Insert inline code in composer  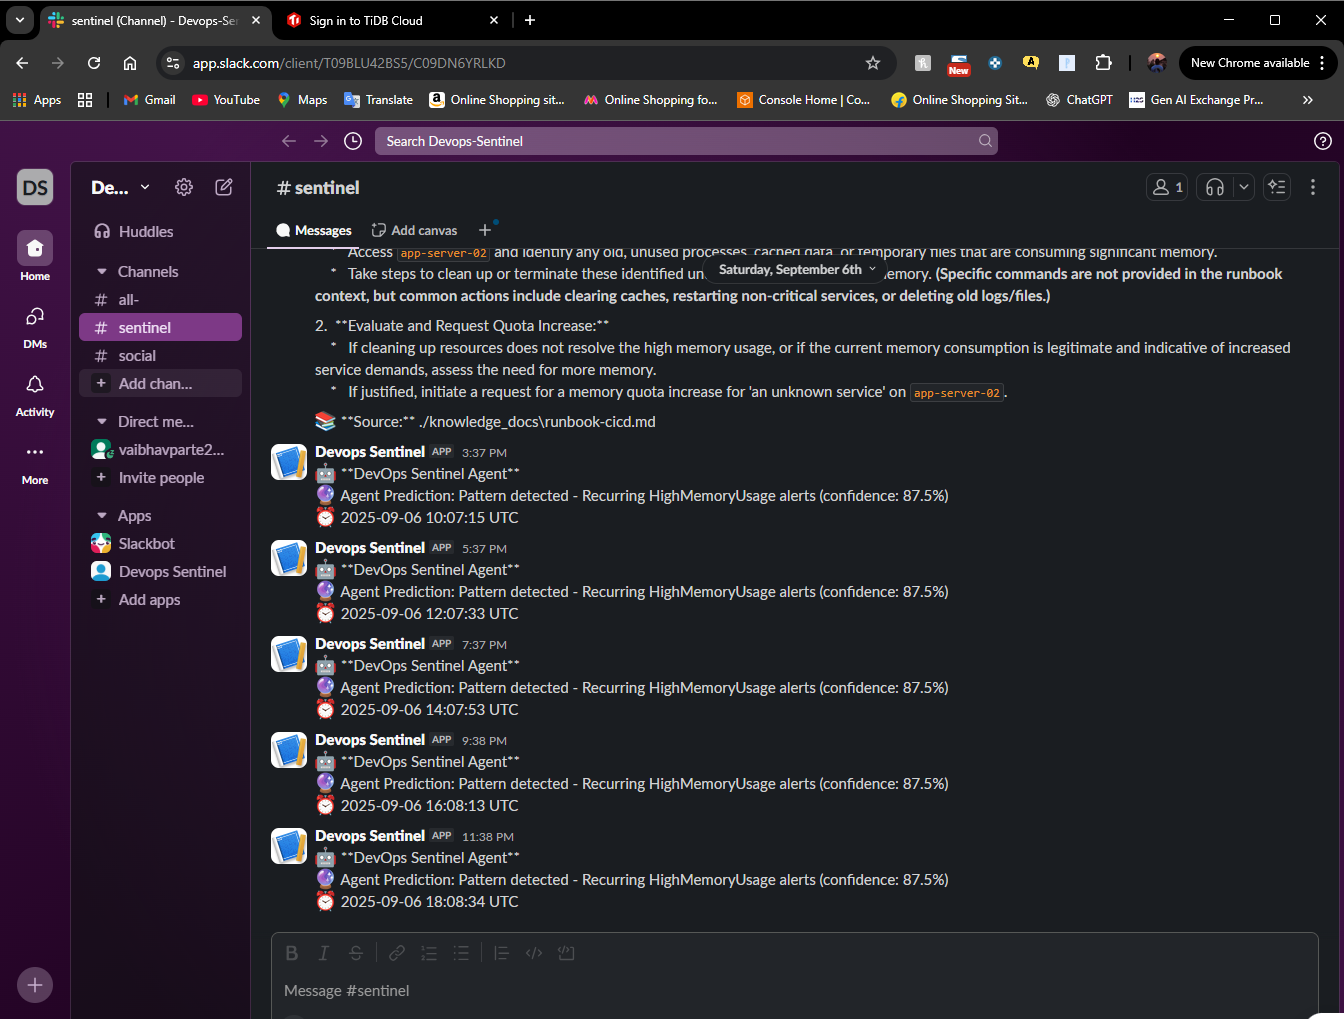[x=534, y=953]
